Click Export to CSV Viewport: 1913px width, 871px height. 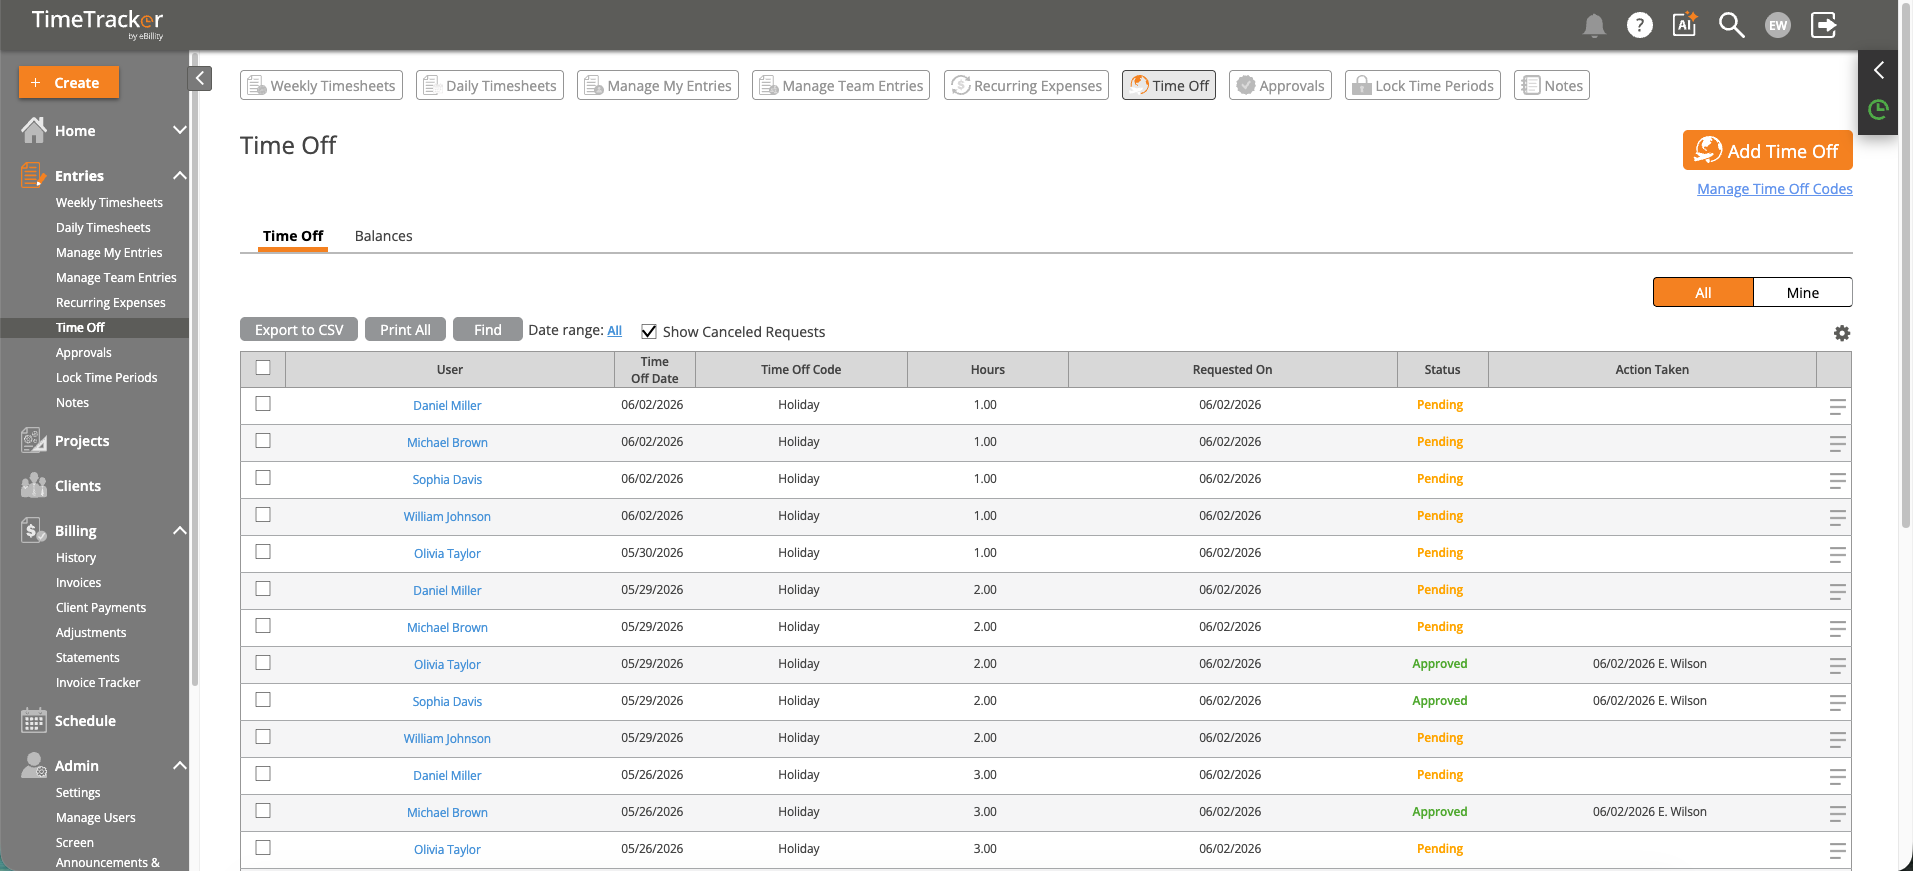[x=299, y=330]
